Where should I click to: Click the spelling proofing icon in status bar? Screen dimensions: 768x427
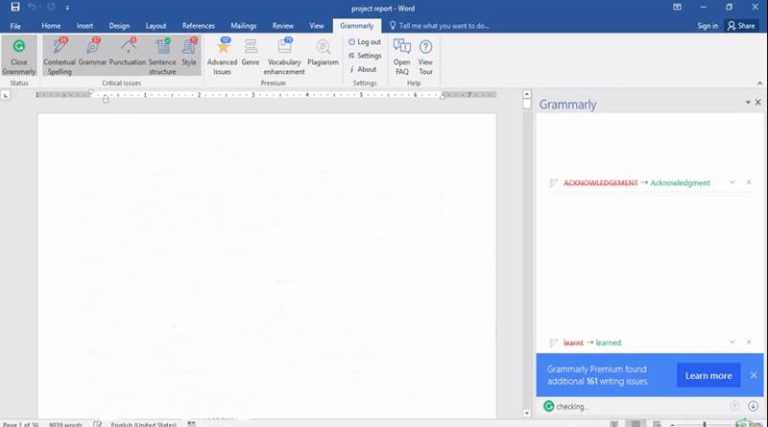(x=97, y=424)
